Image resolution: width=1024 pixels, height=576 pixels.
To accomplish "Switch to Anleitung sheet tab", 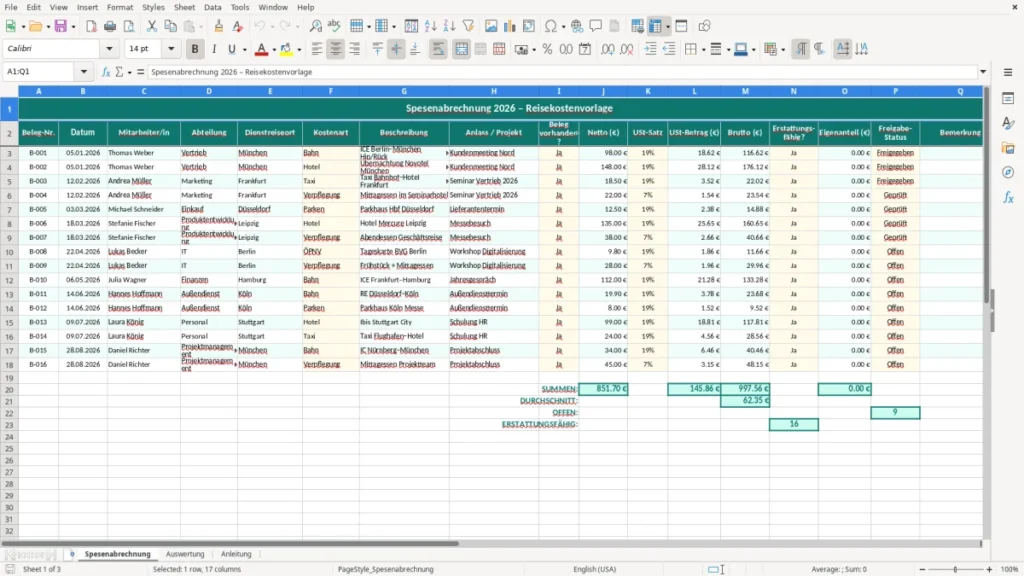I will (236, 554).
